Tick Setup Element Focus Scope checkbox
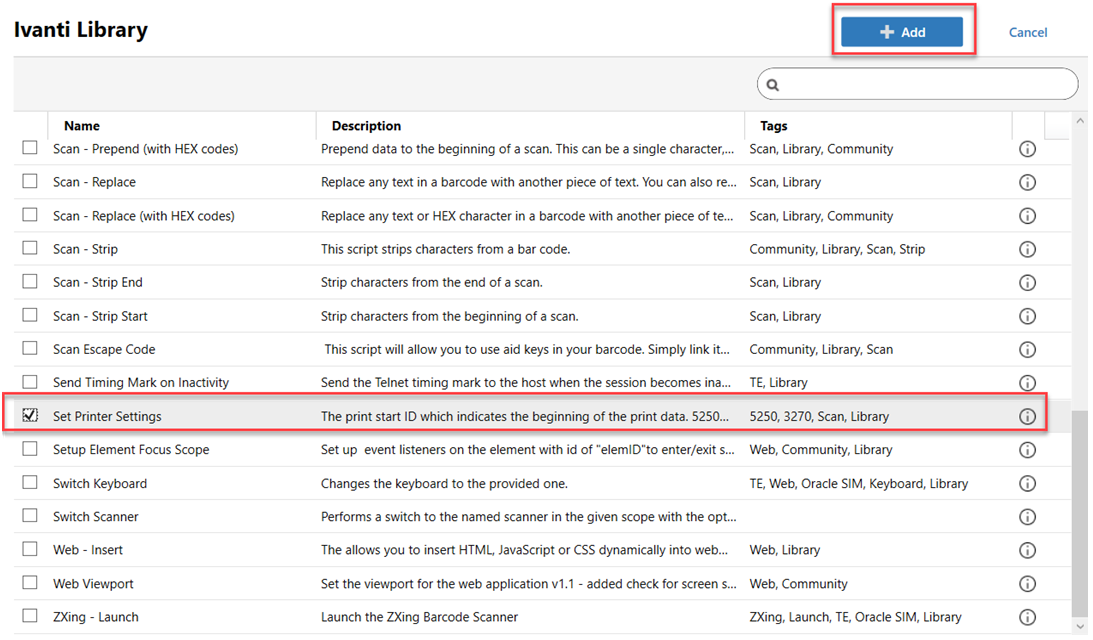 pos(30,449)
